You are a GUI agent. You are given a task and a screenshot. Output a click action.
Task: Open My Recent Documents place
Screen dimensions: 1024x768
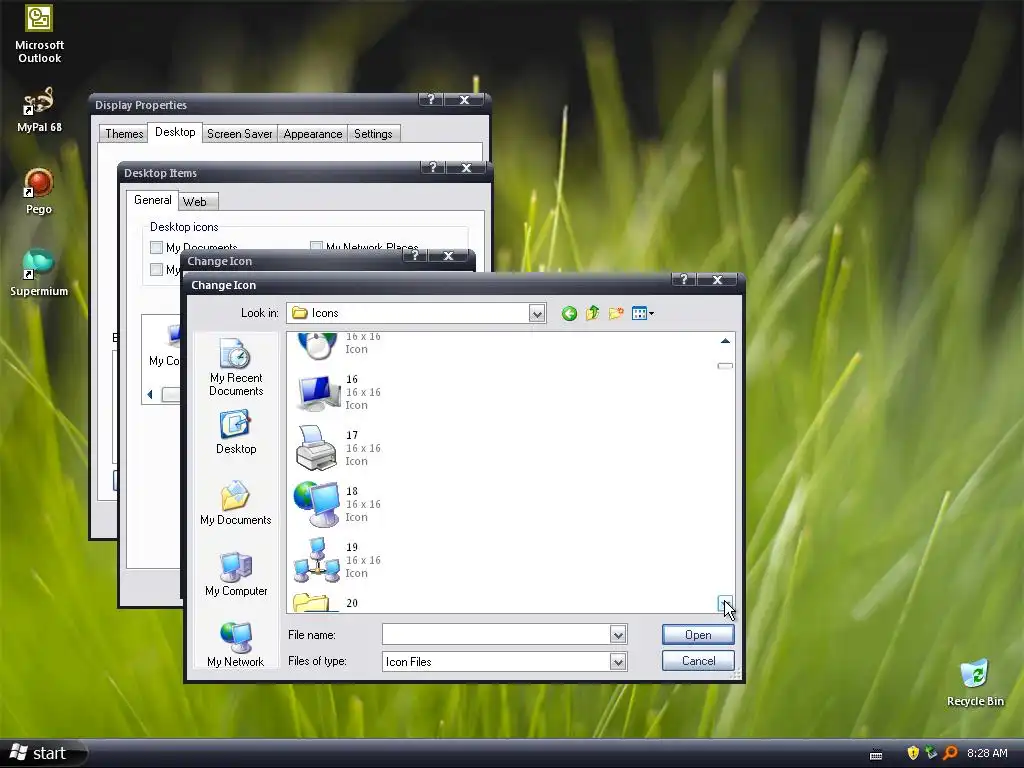click(236, 367)
